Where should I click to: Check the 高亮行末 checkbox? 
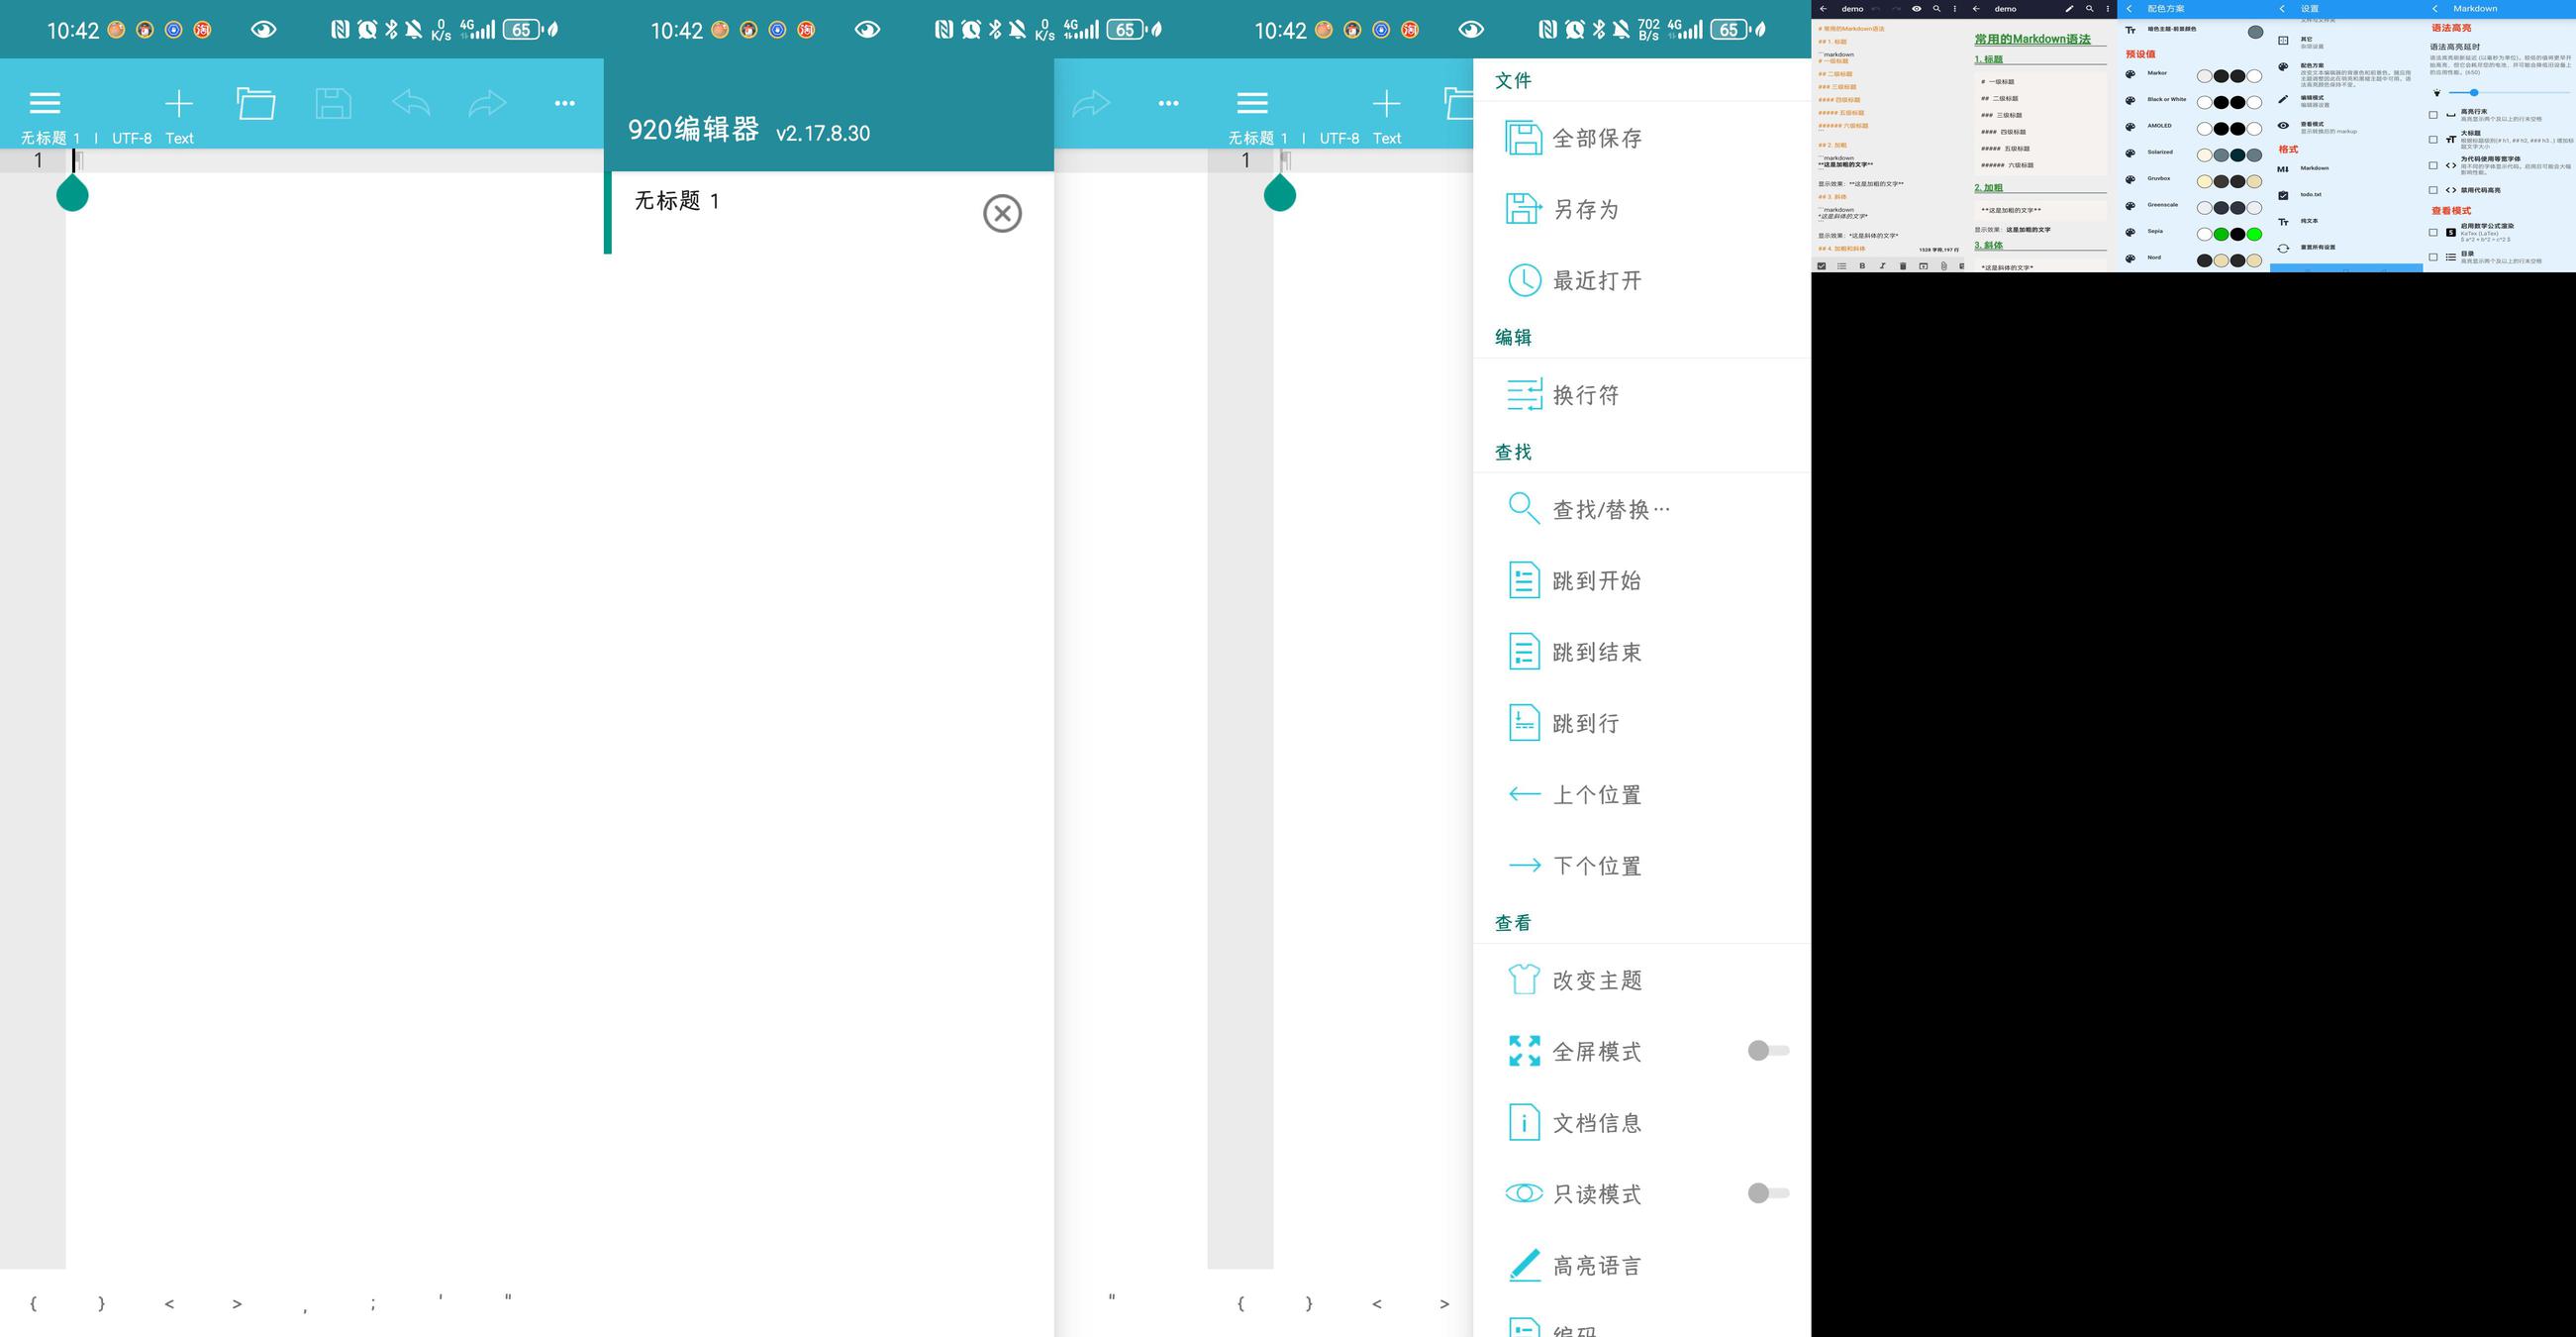2433,115
